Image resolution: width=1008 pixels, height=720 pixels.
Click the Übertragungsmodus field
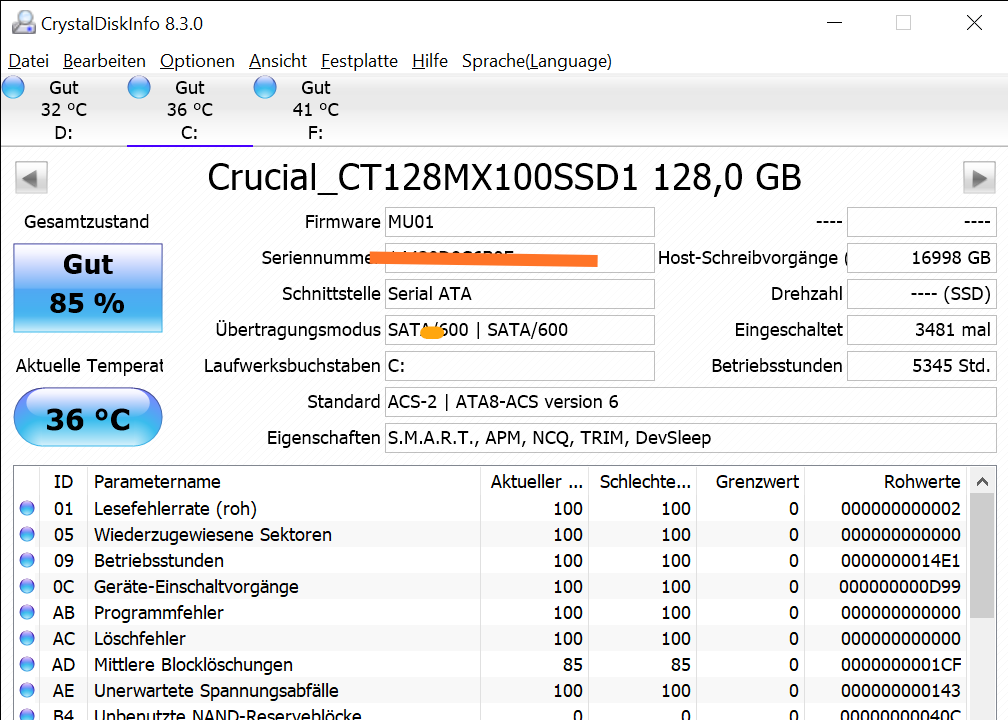pos(519,330)
